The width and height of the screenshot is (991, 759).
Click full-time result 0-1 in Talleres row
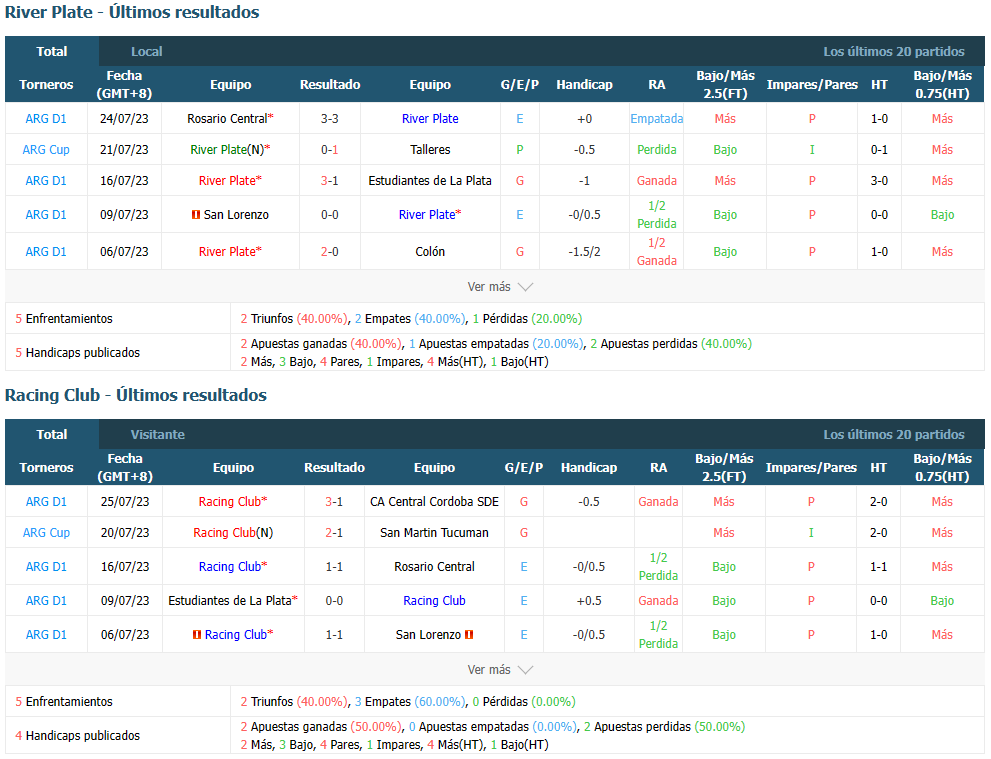(330, 150)
